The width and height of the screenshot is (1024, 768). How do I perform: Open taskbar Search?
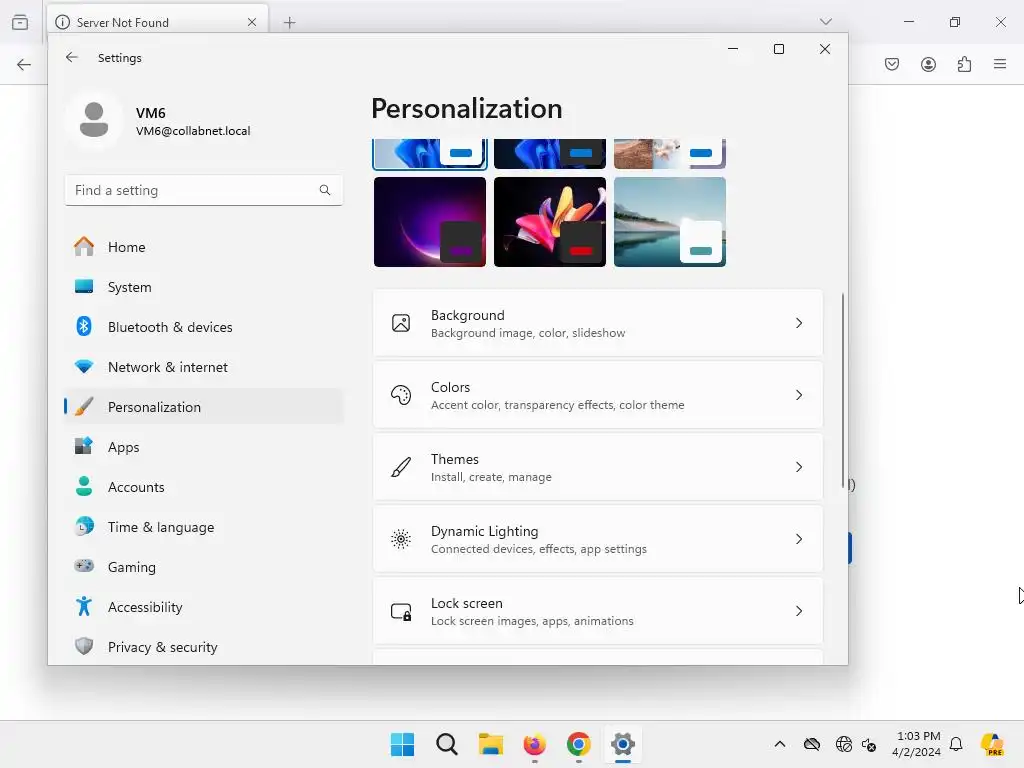click(x=447, y=744)
